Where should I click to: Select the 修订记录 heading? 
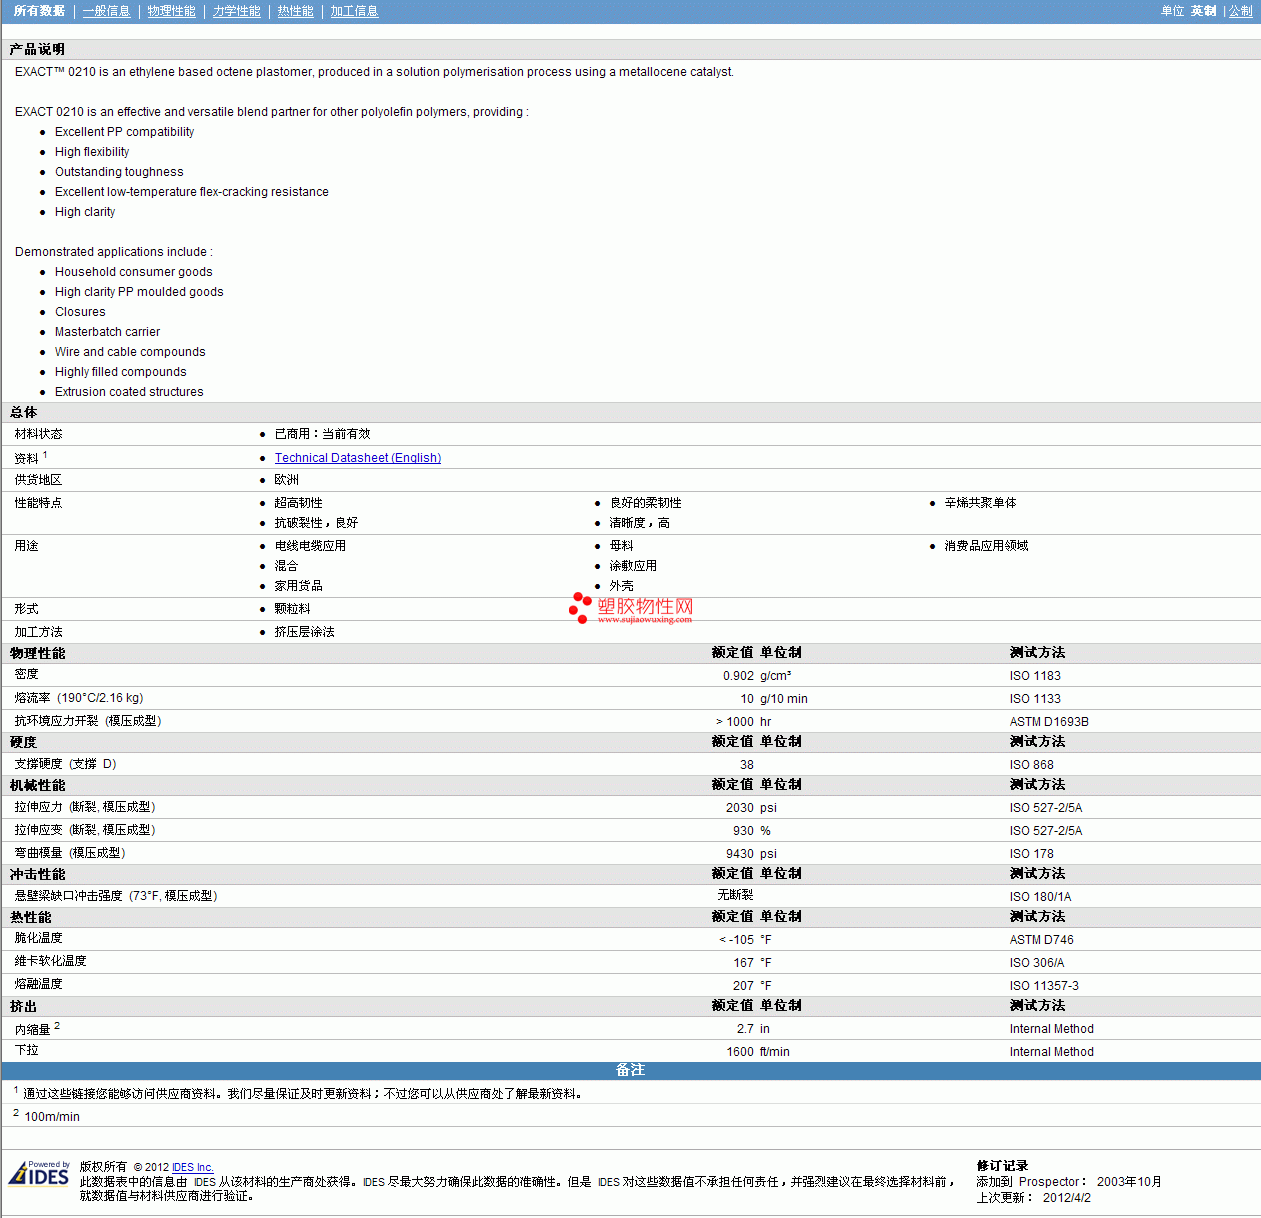[1002, 1166]
